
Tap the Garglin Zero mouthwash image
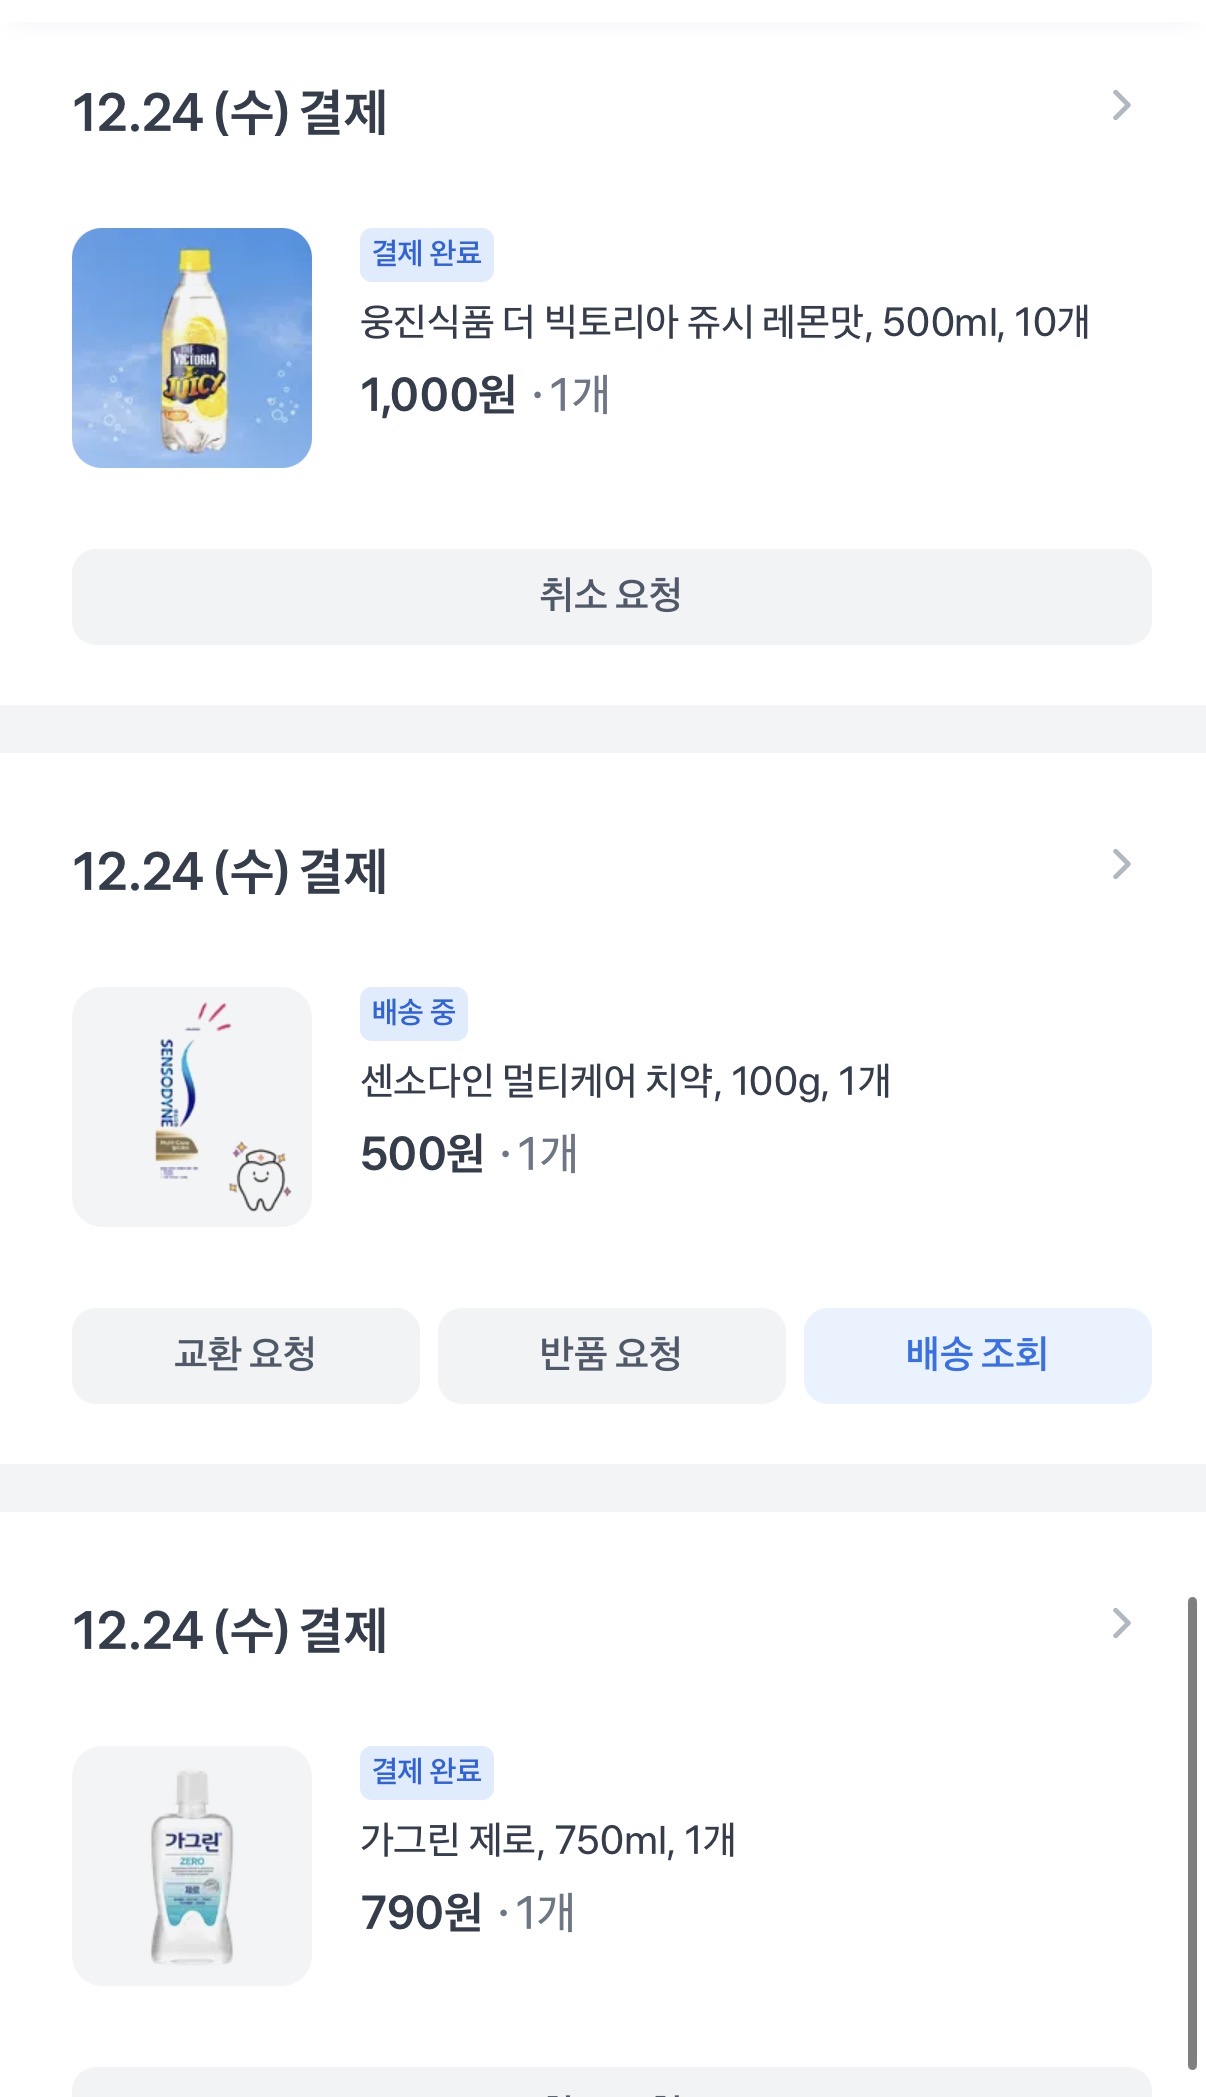pyautogui.click(x=192, y=1866)
